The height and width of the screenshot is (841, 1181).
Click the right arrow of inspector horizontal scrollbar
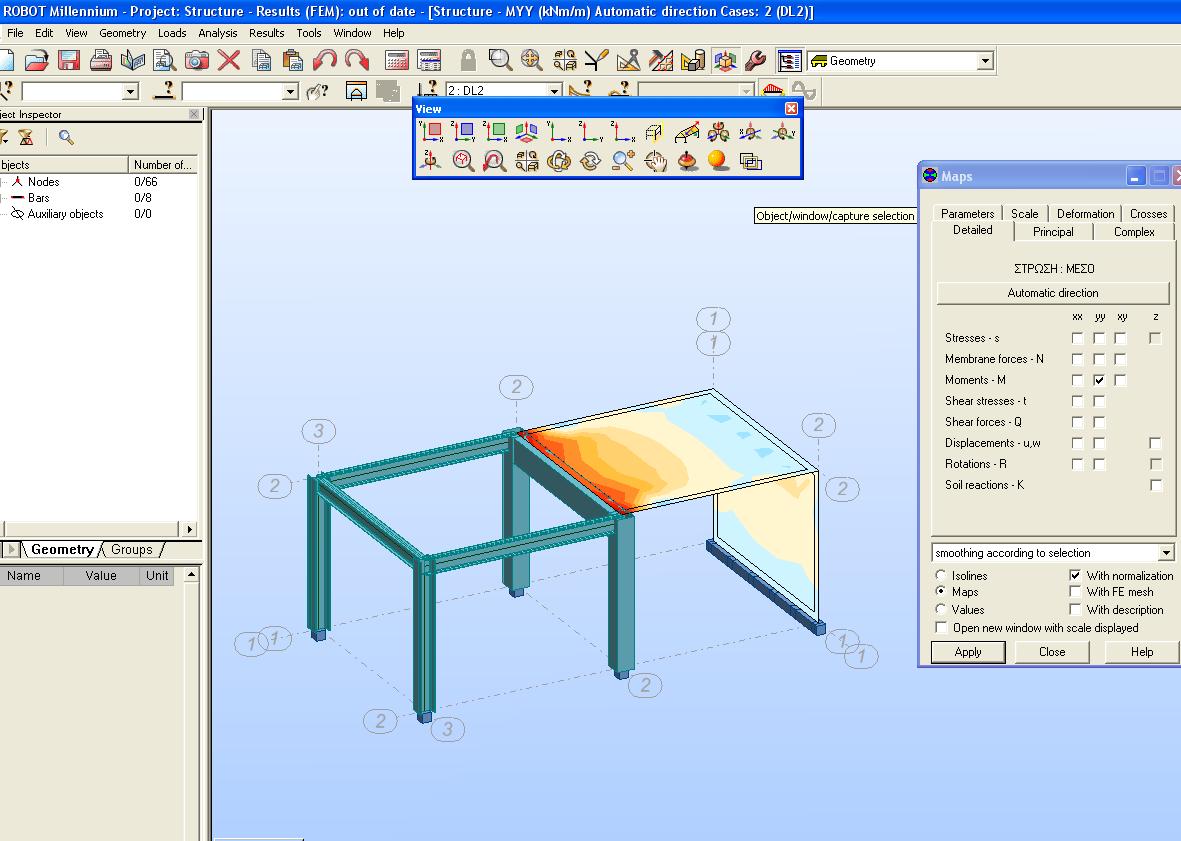[190, 529]
